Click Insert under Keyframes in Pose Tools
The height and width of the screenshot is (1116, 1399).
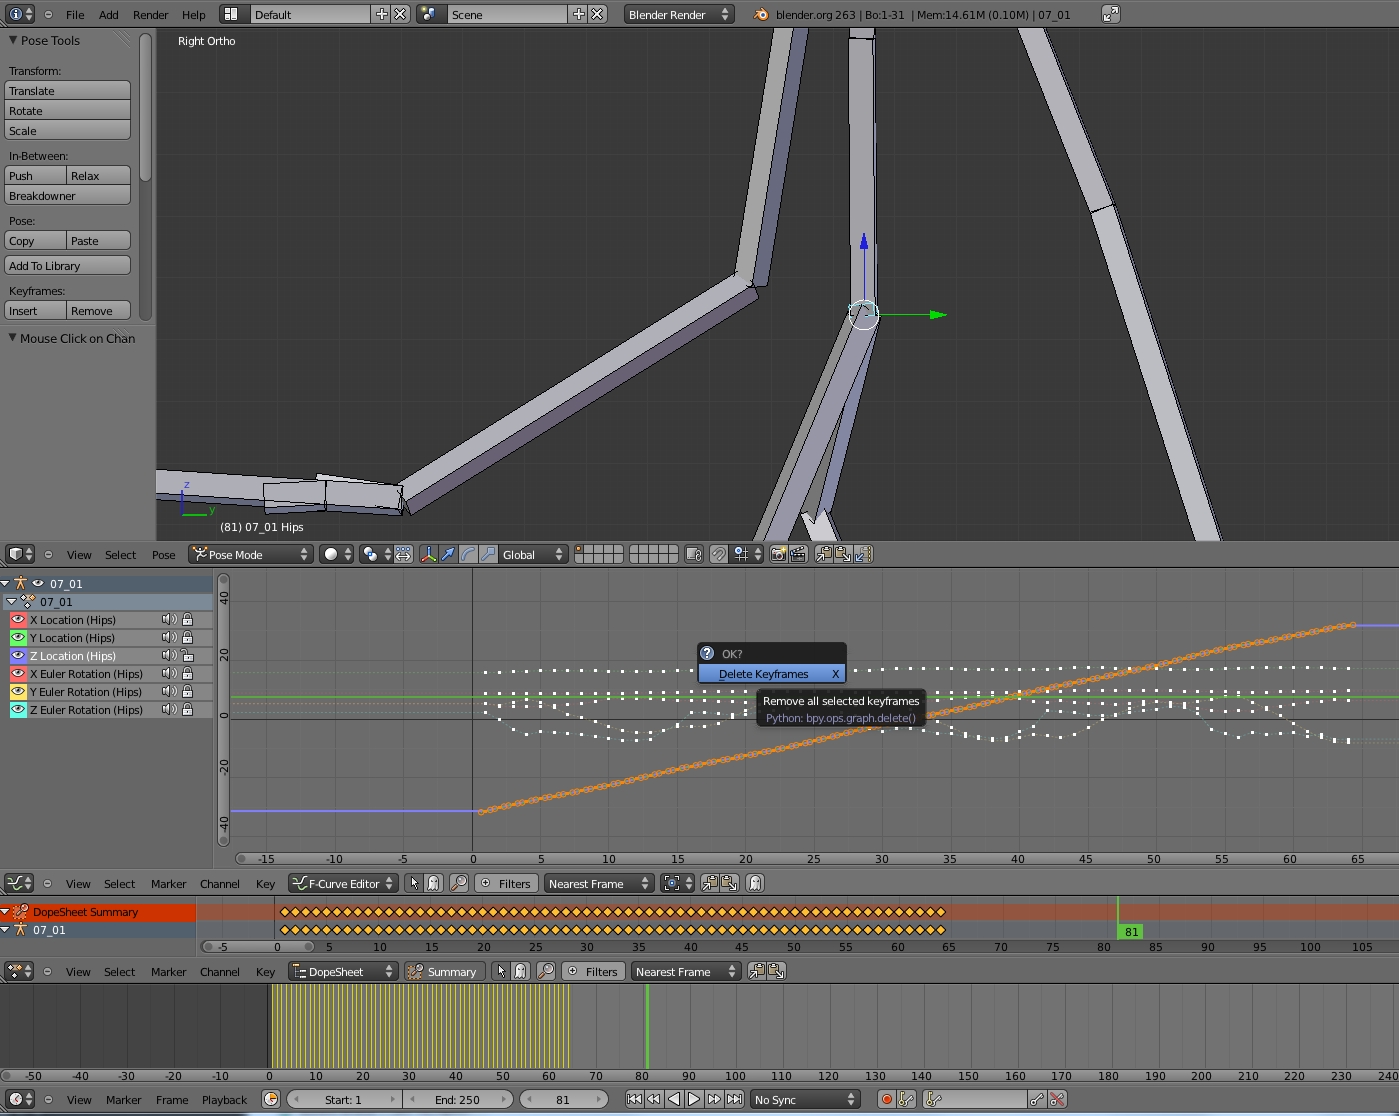33,310
